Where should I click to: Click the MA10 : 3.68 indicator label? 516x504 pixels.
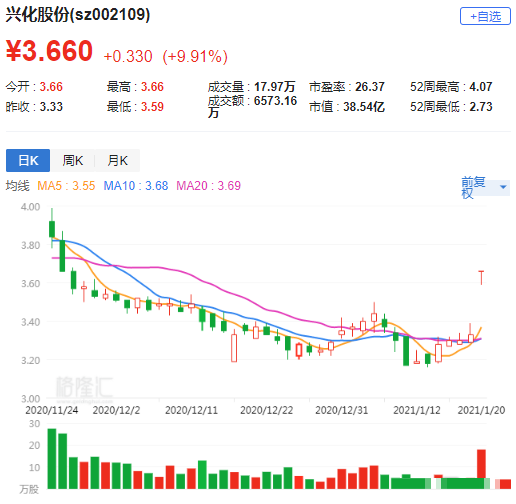tap(136, 186)
